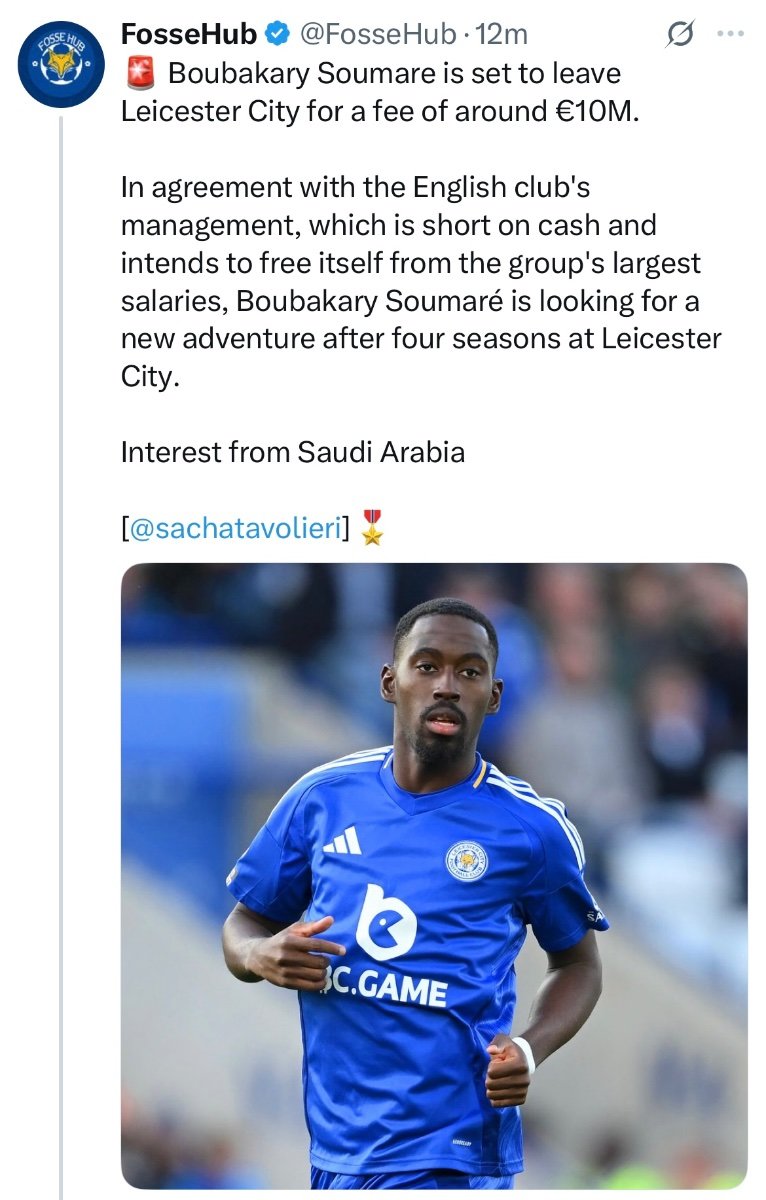766x1200 pixels.
Task: Tap the white wristband in the photo
Action: [x=524, y=1054]
